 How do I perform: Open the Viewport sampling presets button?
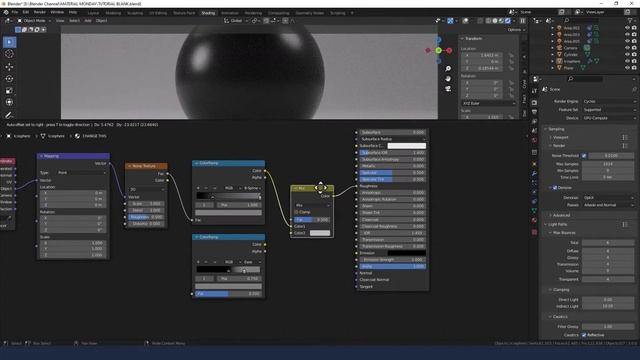point(625,137)
